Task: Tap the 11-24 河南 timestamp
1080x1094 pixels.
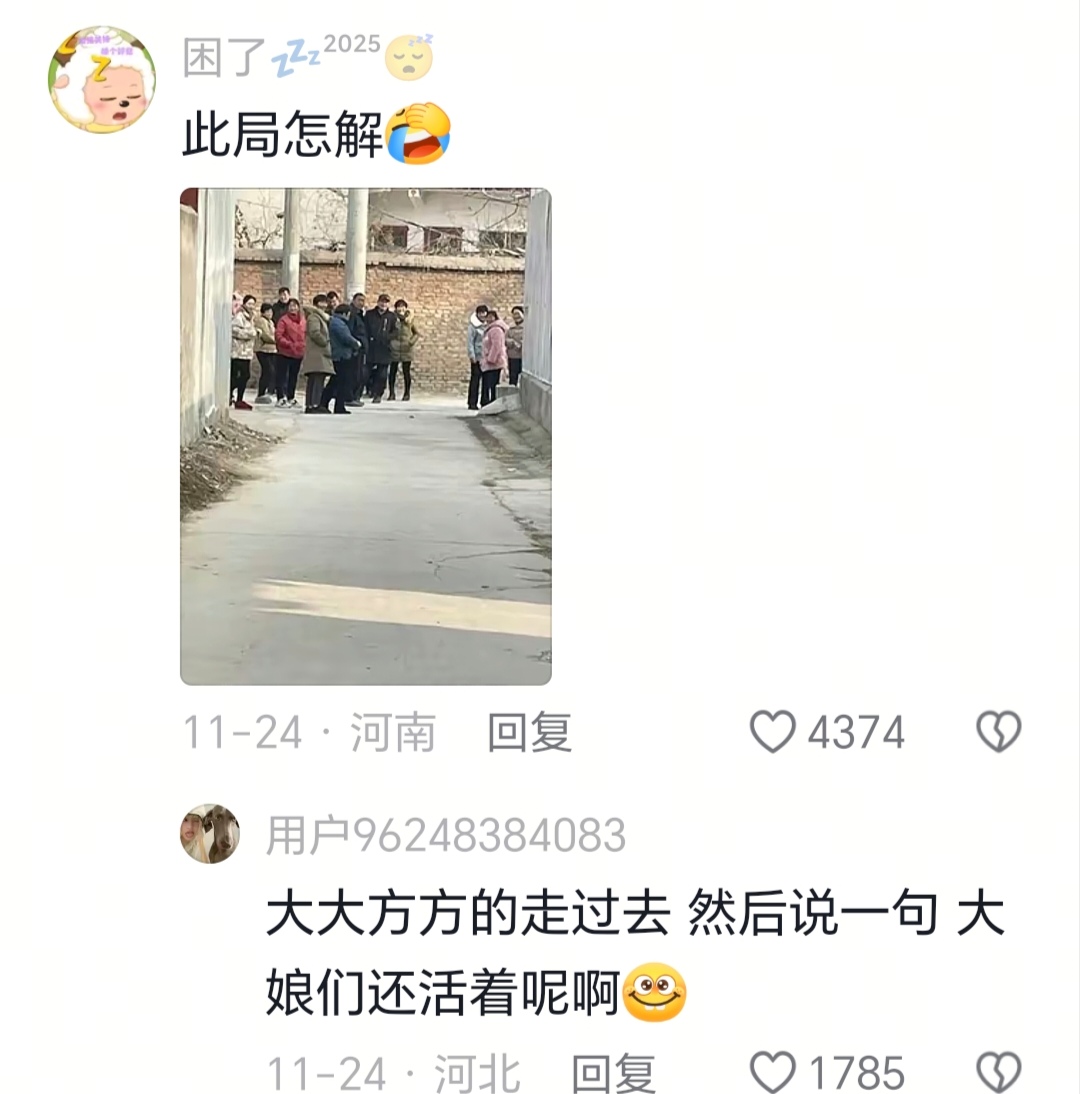Action: coord(309,733)
